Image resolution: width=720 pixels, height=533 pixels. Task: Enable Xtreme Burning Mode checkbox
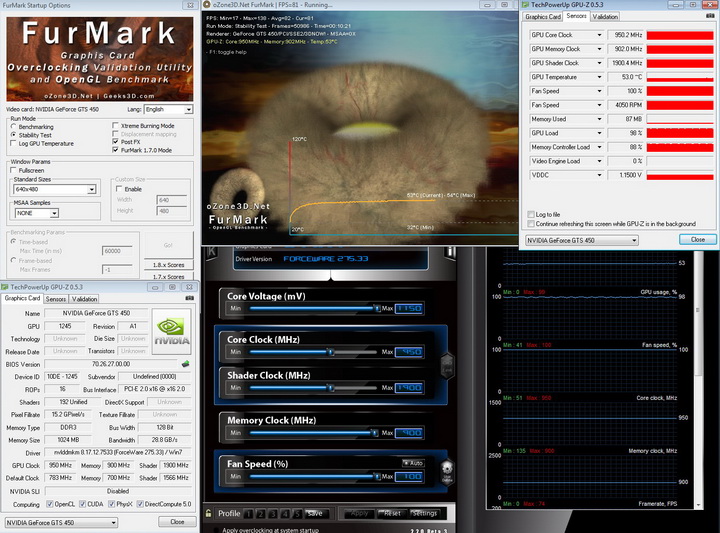[x=116, y=126]
